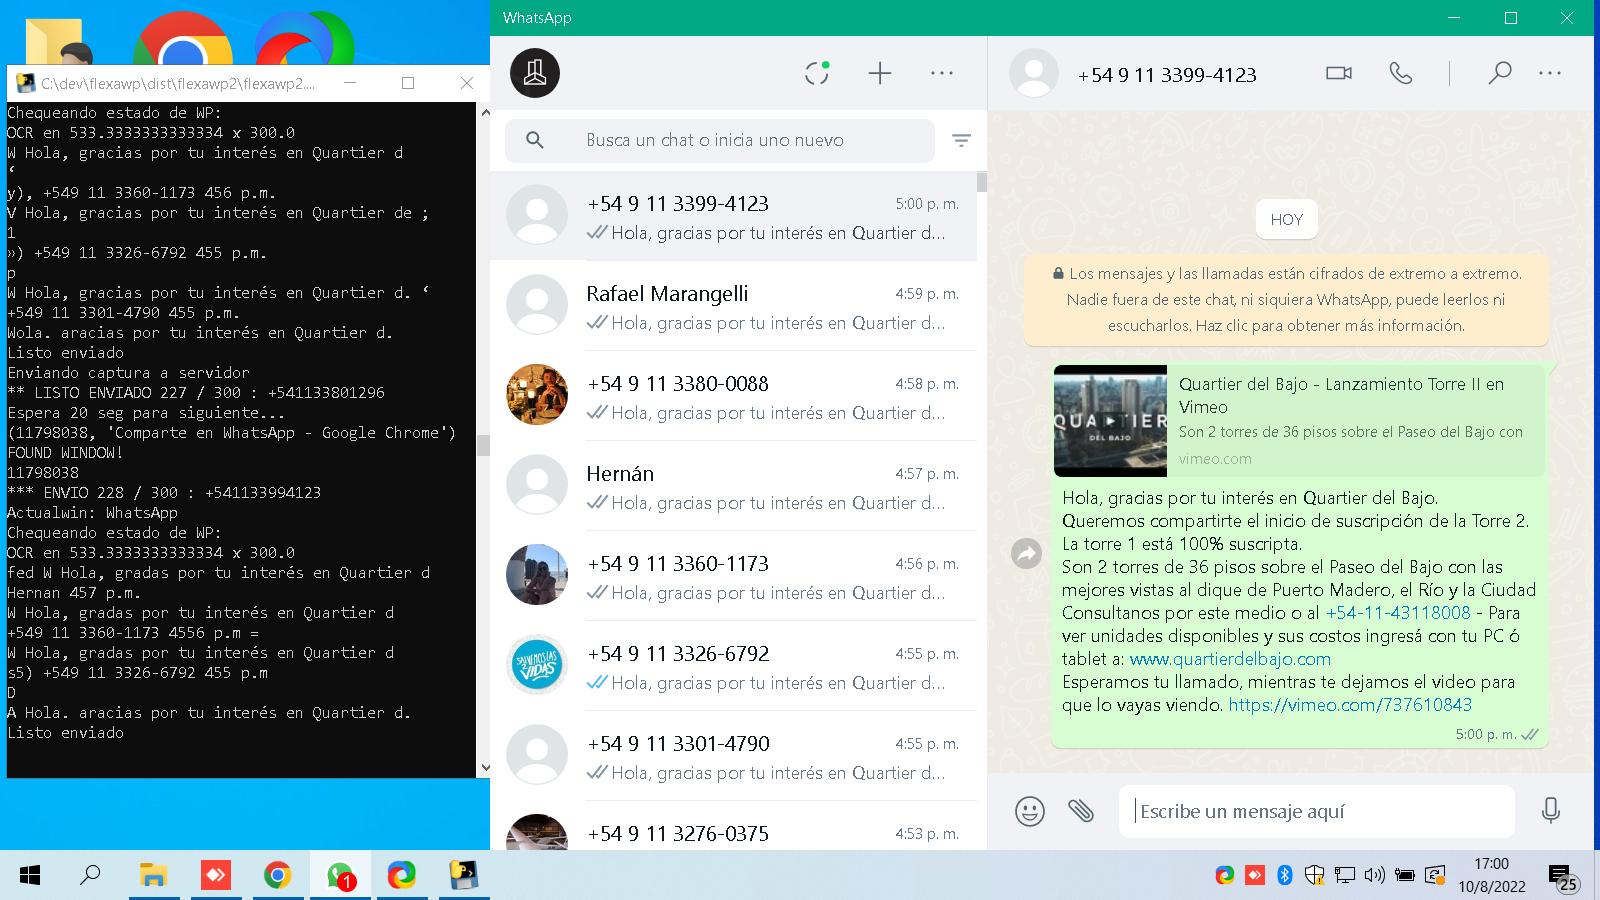Open chat with Rafael Marangelli

pos(733,306)
